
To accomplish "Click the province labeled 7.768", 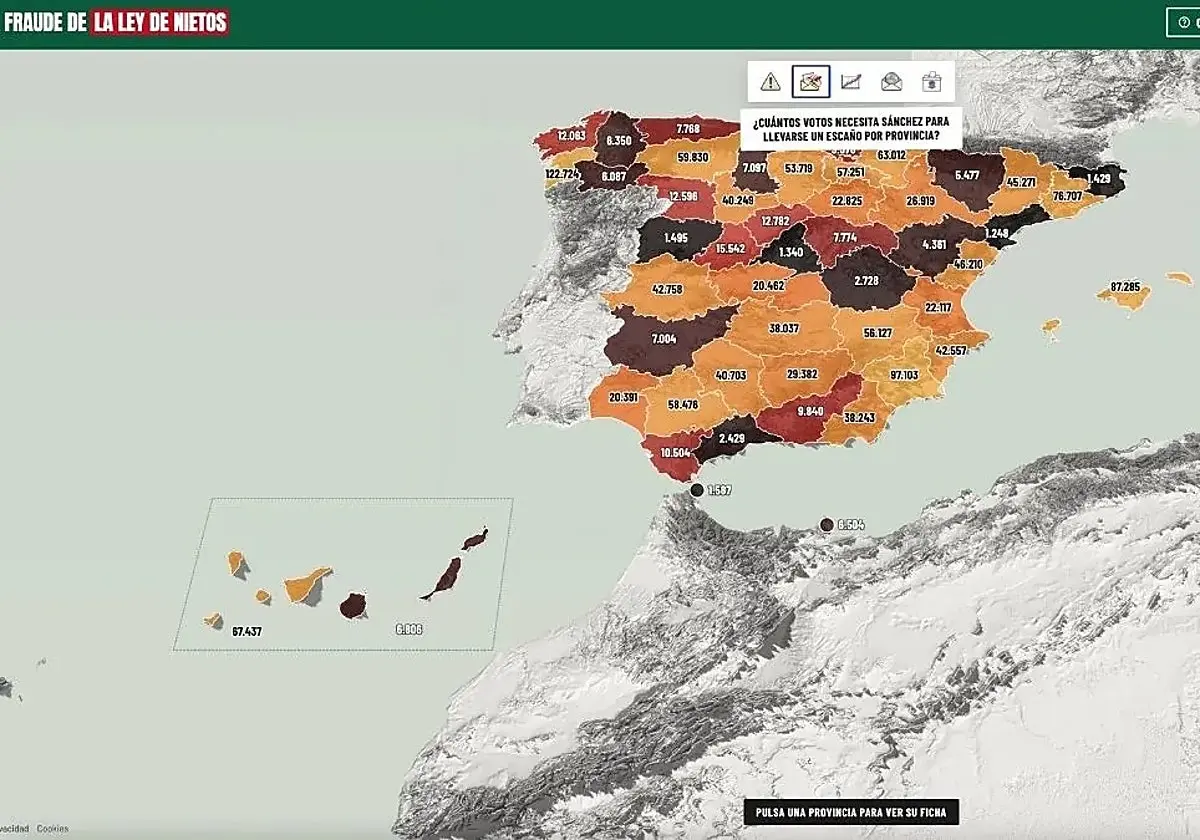I will point(688,129).
